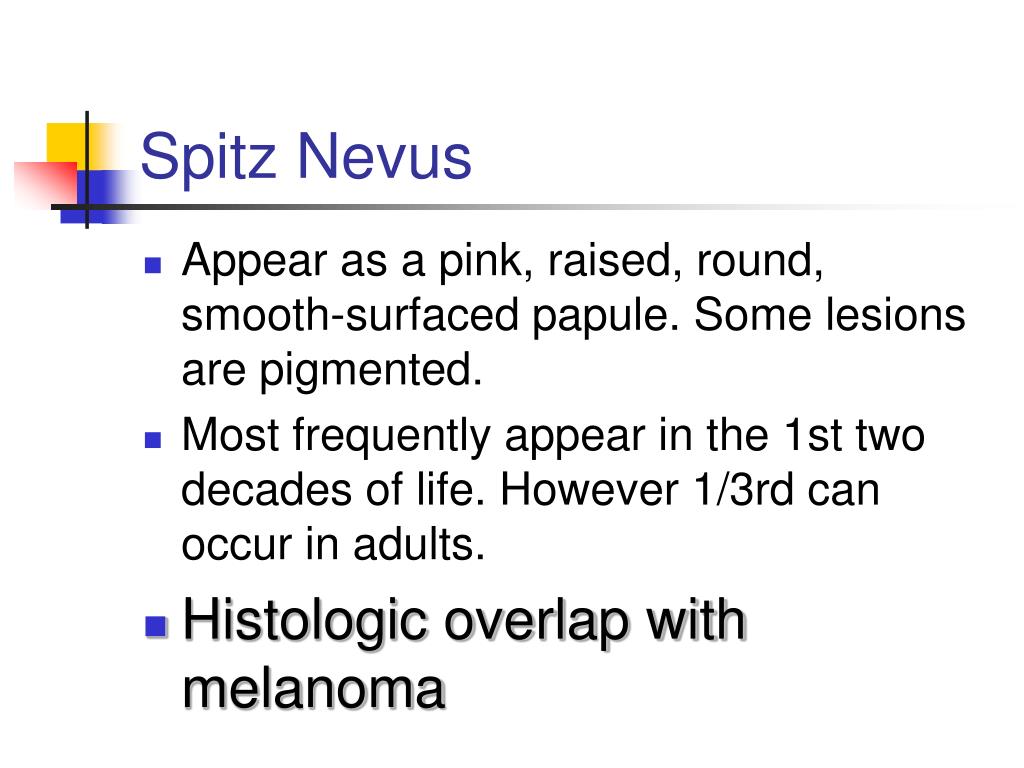Click the text 'Histologic overlap with'
Image resolution: width=1024 pixels, height=768 pixels.
(464, 620)
